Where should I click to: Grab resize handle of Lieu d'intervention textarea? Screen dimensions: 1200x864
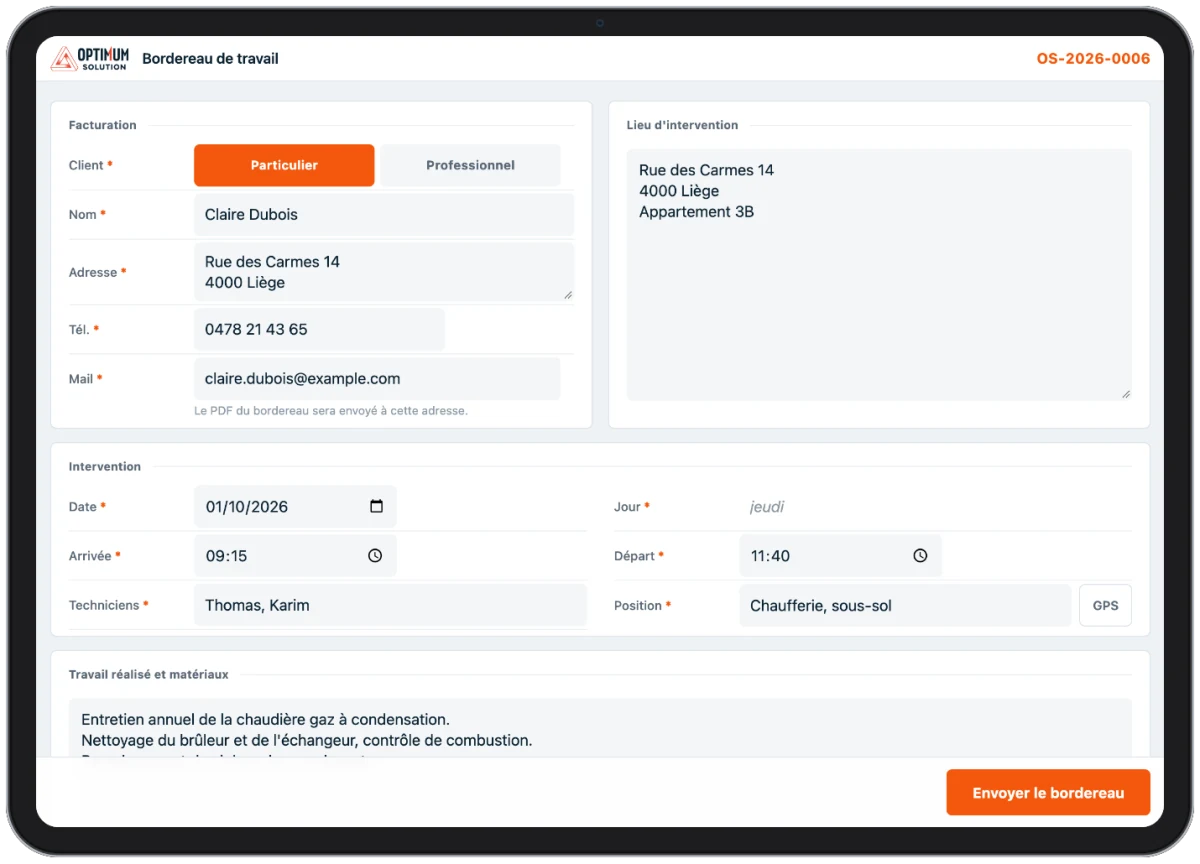(1125, 393)
